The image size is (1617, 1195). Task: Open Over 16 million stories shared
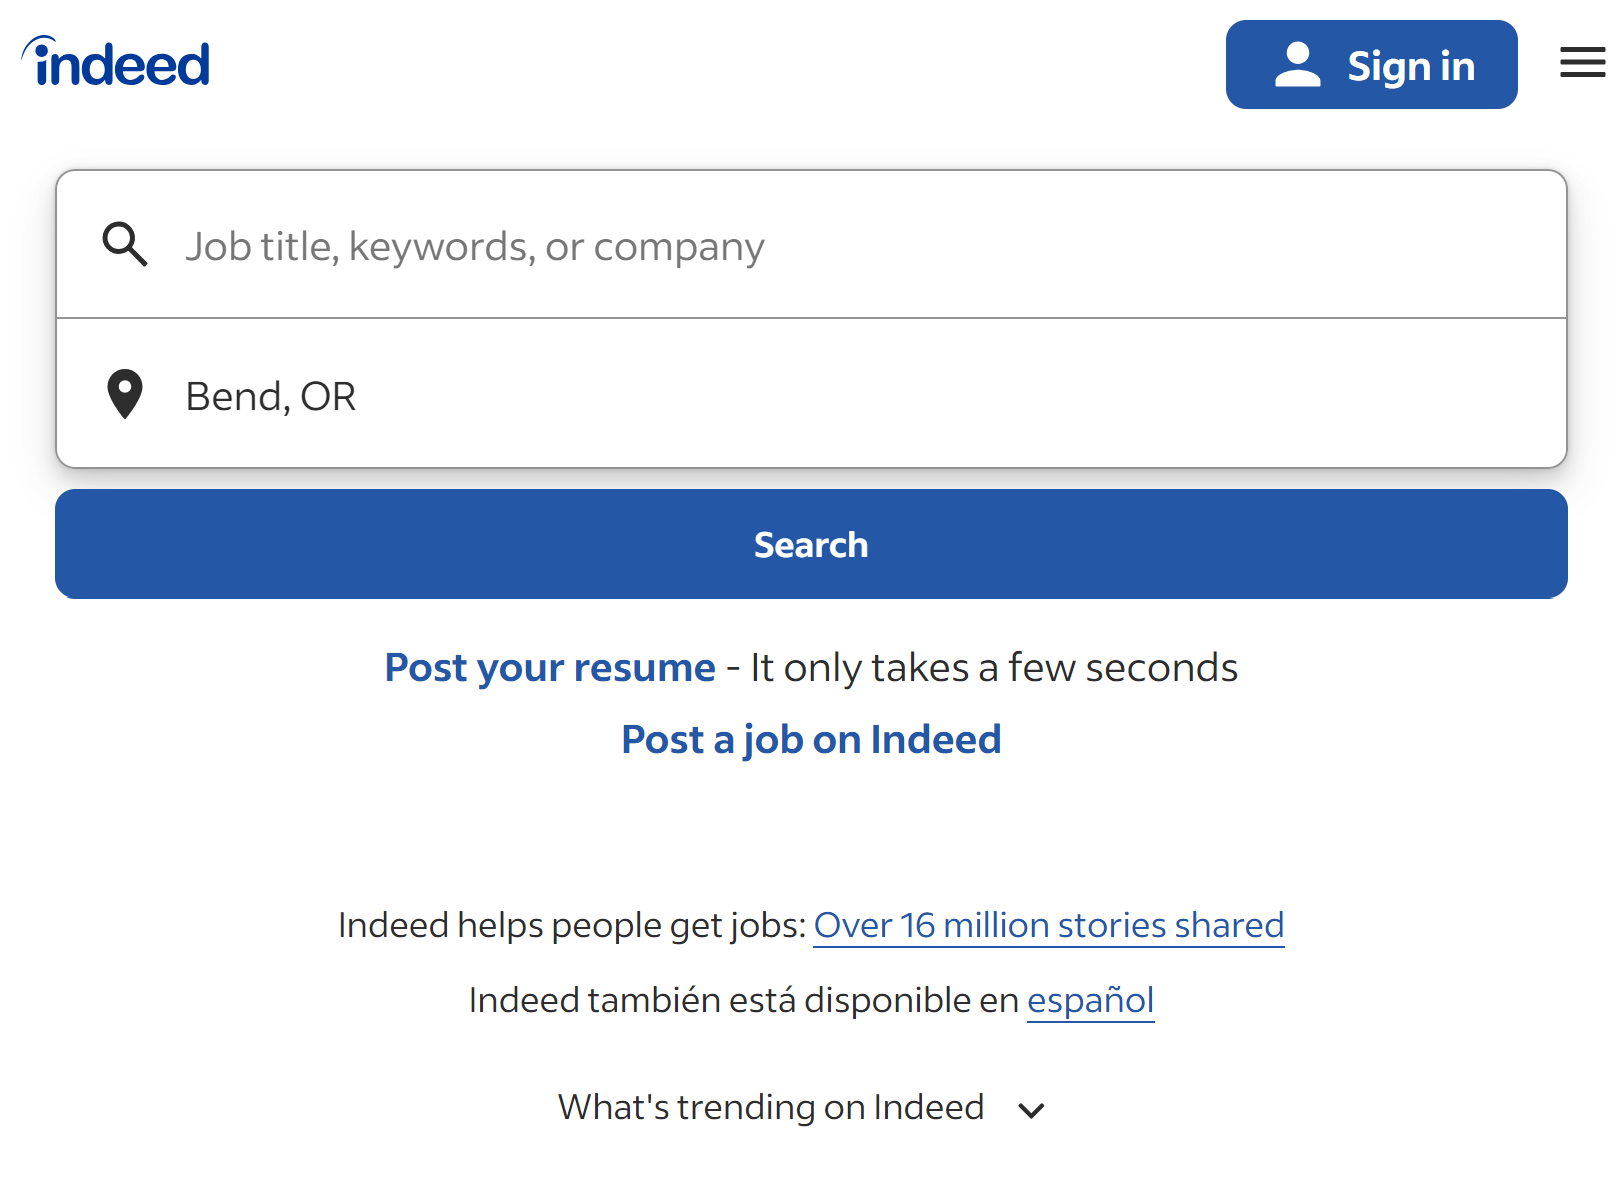point(1048,925)
